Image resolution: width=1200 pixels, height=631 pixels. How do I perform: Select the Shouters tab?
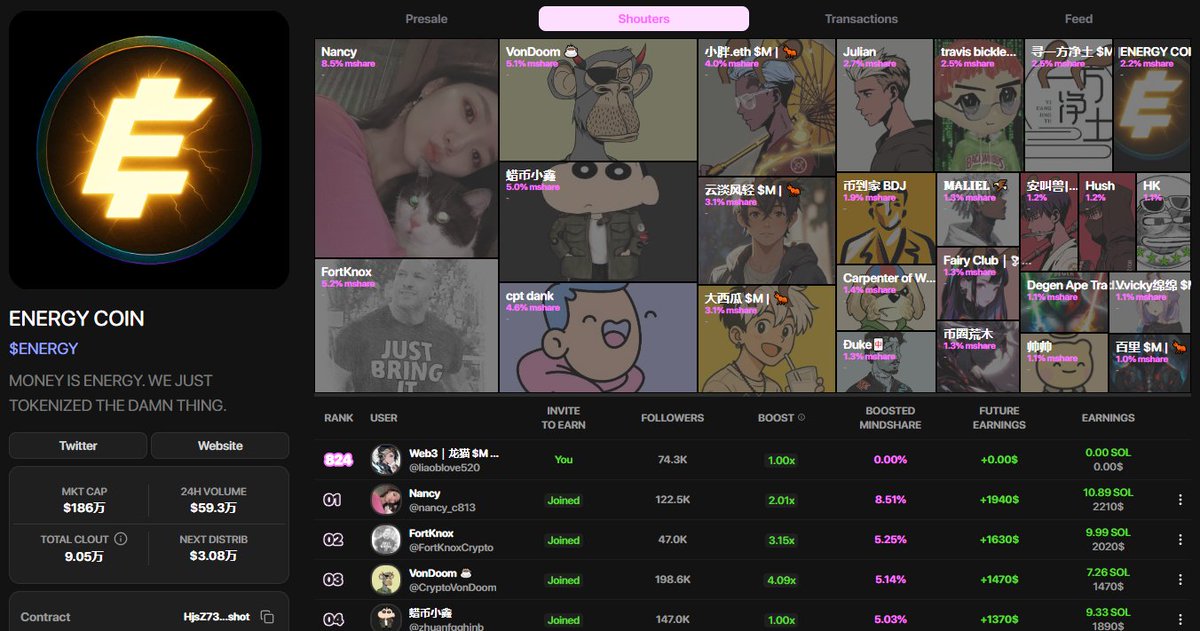coord(644,19)
